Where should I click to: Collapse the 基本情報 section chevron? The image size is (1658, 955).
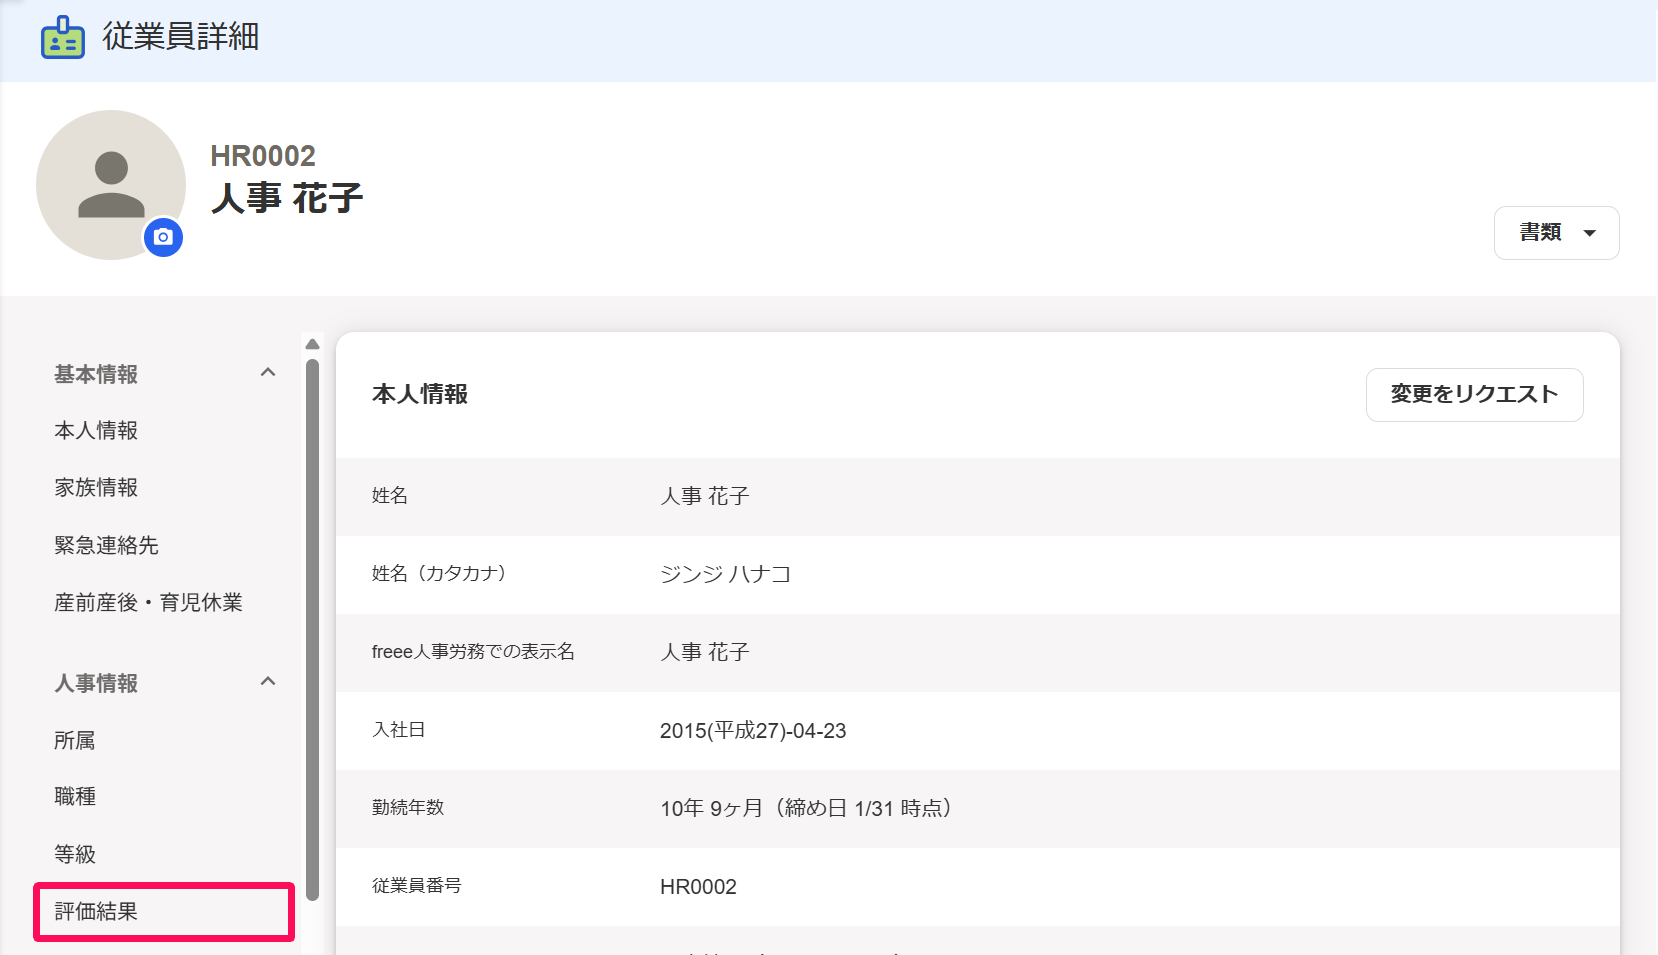coord(268,373)
